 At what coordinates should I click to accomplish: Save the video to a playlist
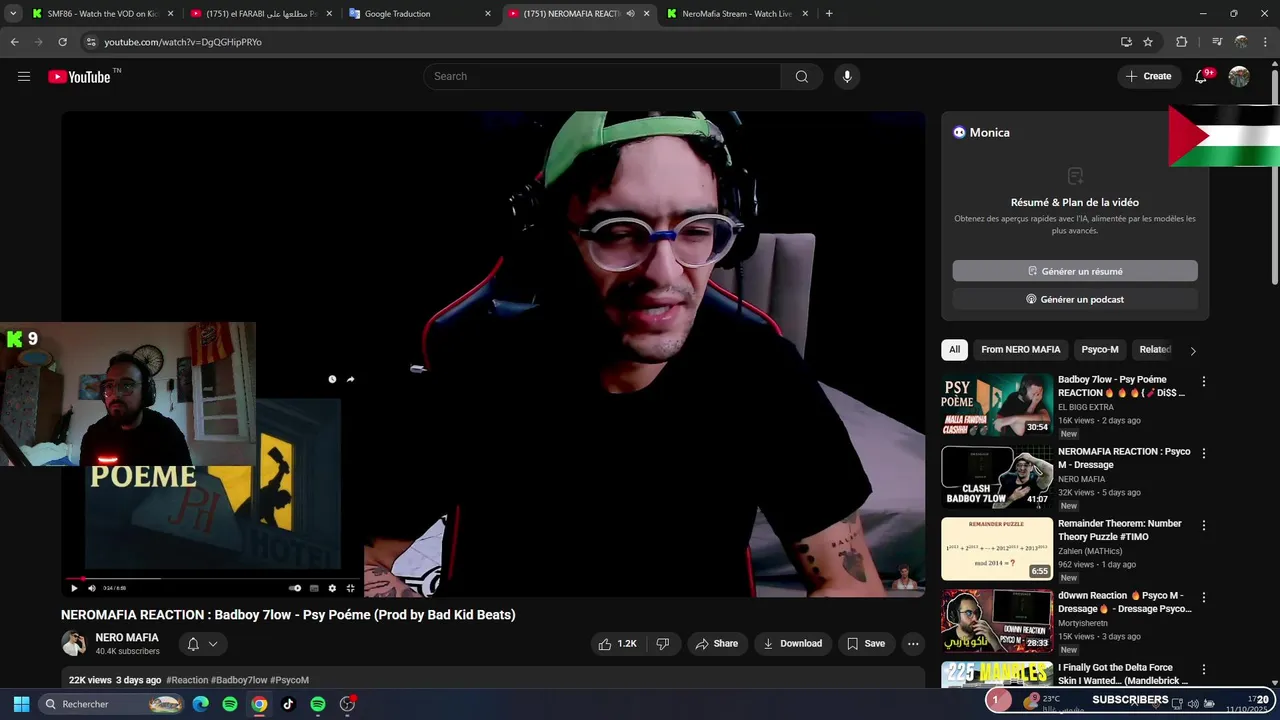tap(866, 644)
